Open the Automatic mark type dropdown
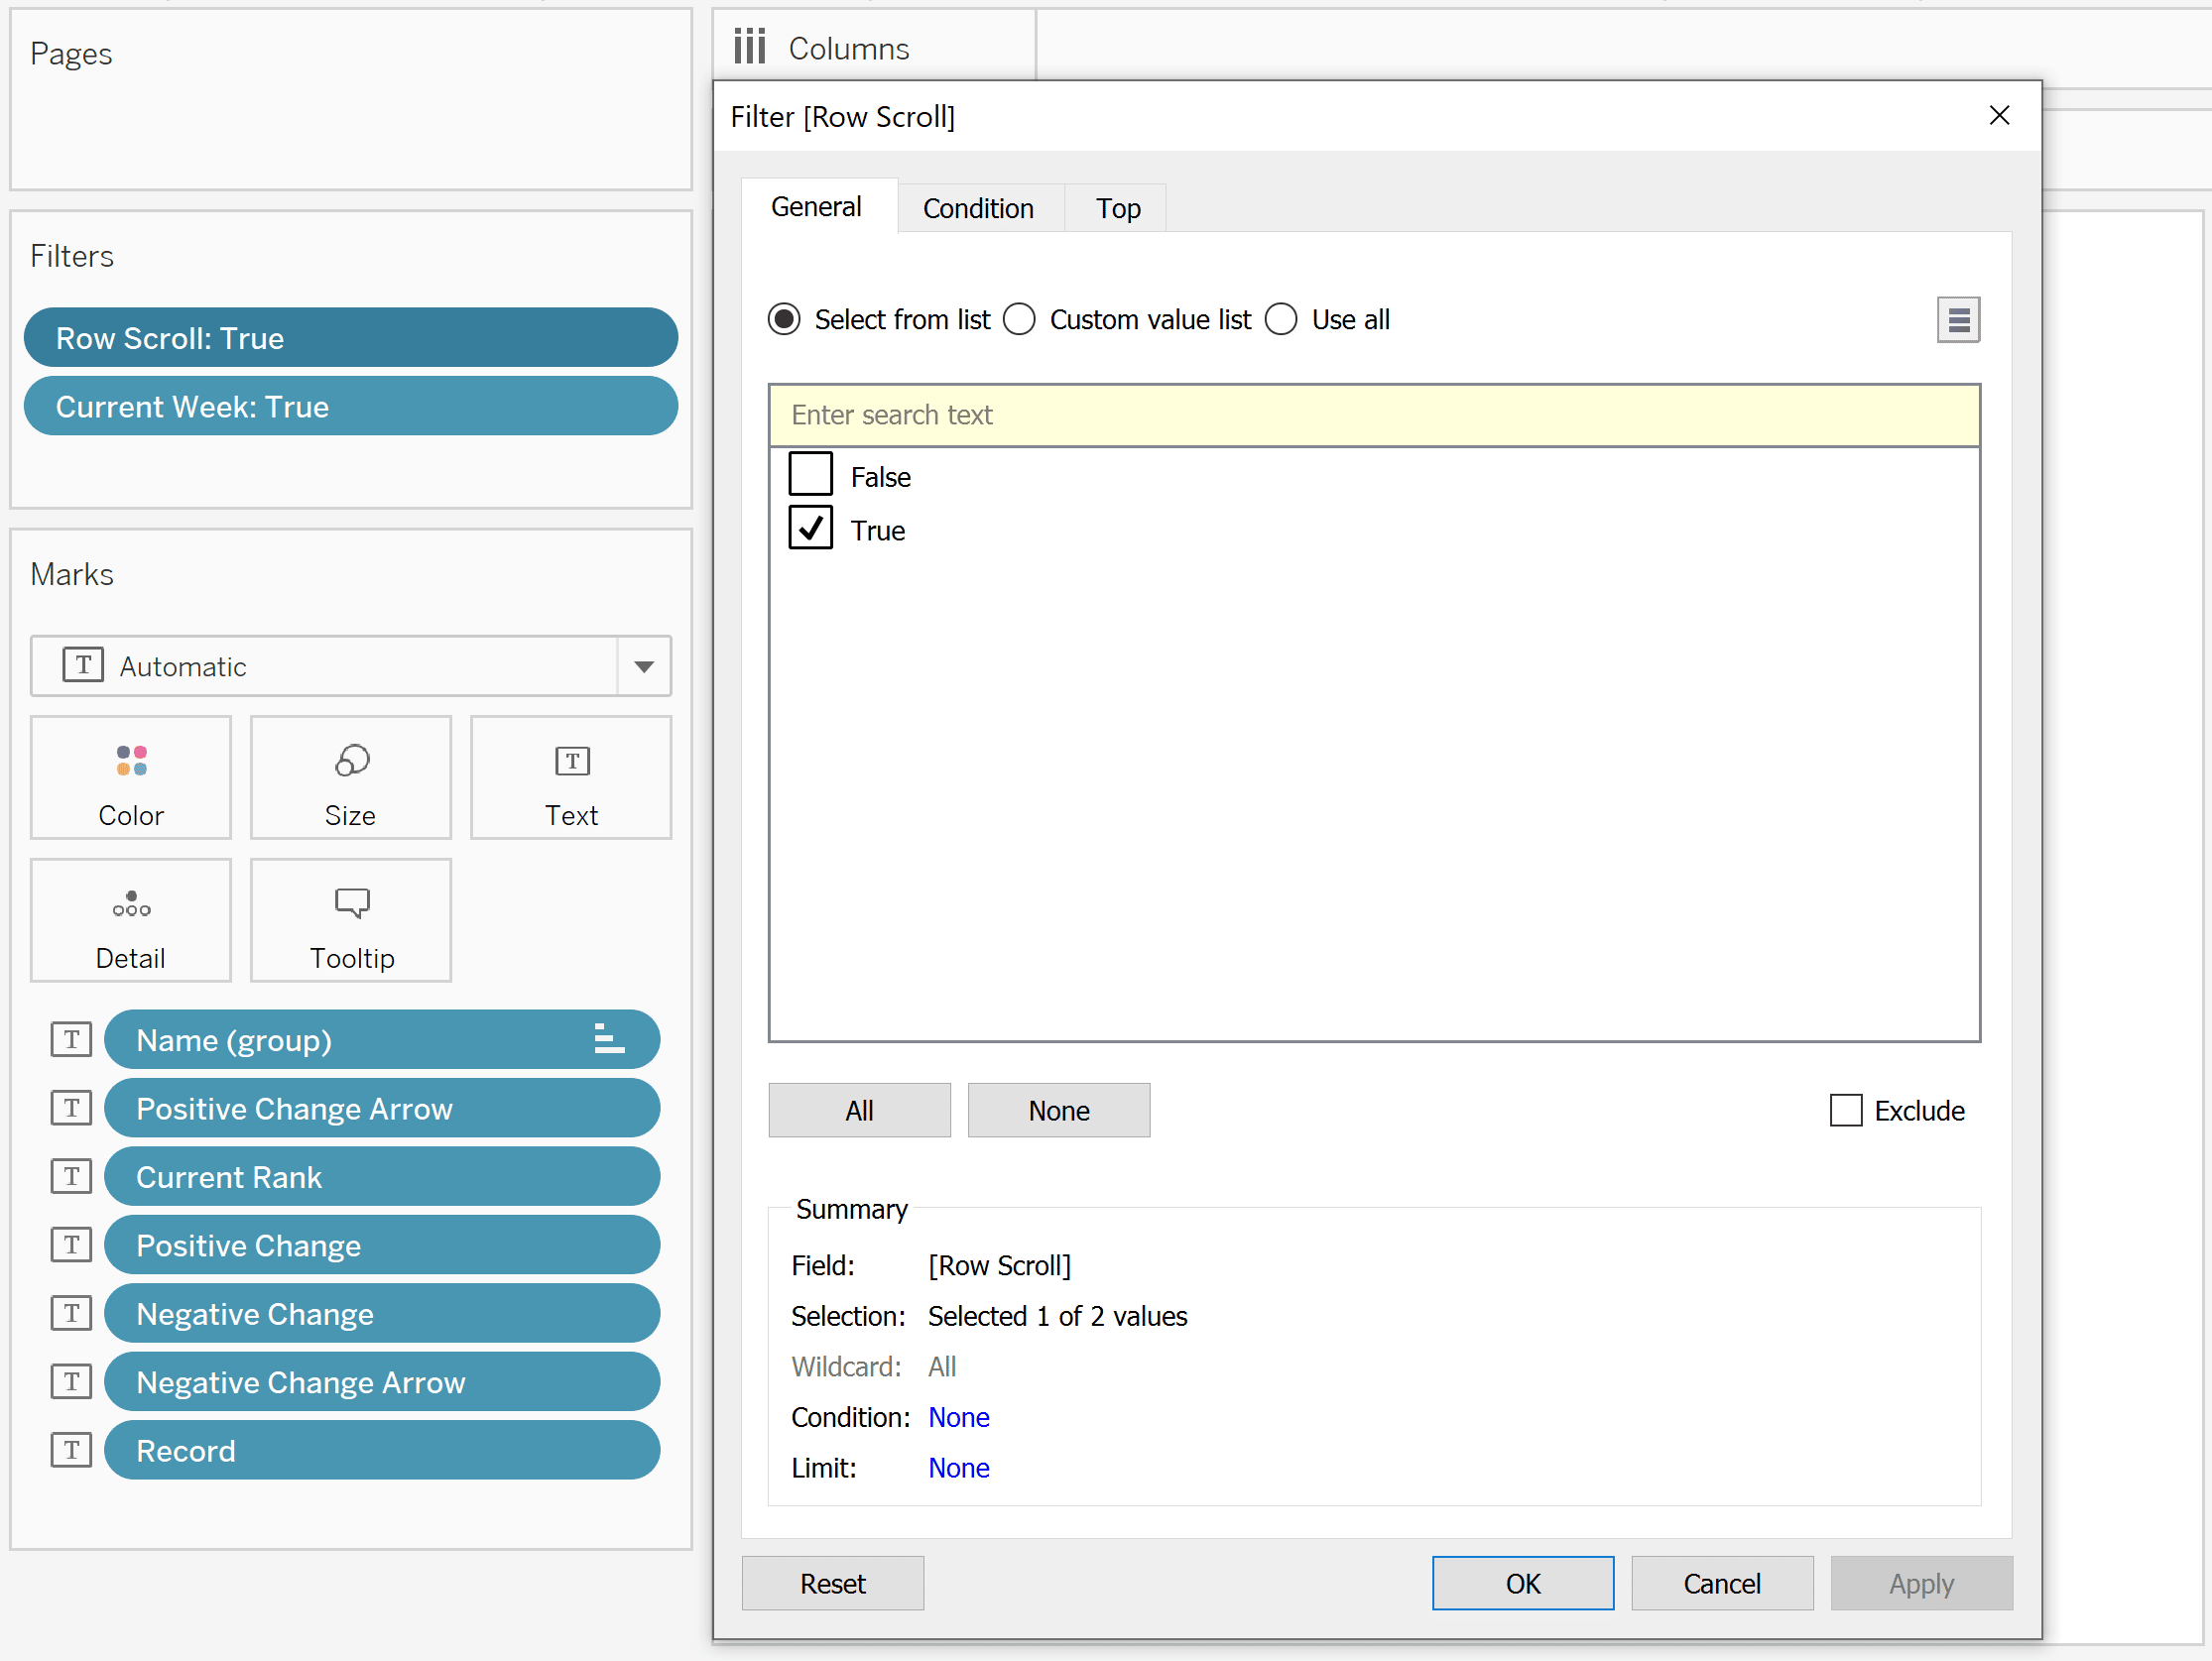Image resolution: width=2212 pixels, height=1661 pixels. (351, 666)
